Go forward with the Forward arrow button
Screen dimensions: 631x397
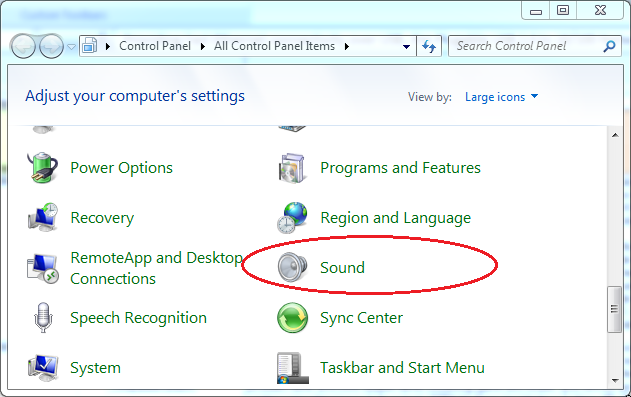(51, 46)
